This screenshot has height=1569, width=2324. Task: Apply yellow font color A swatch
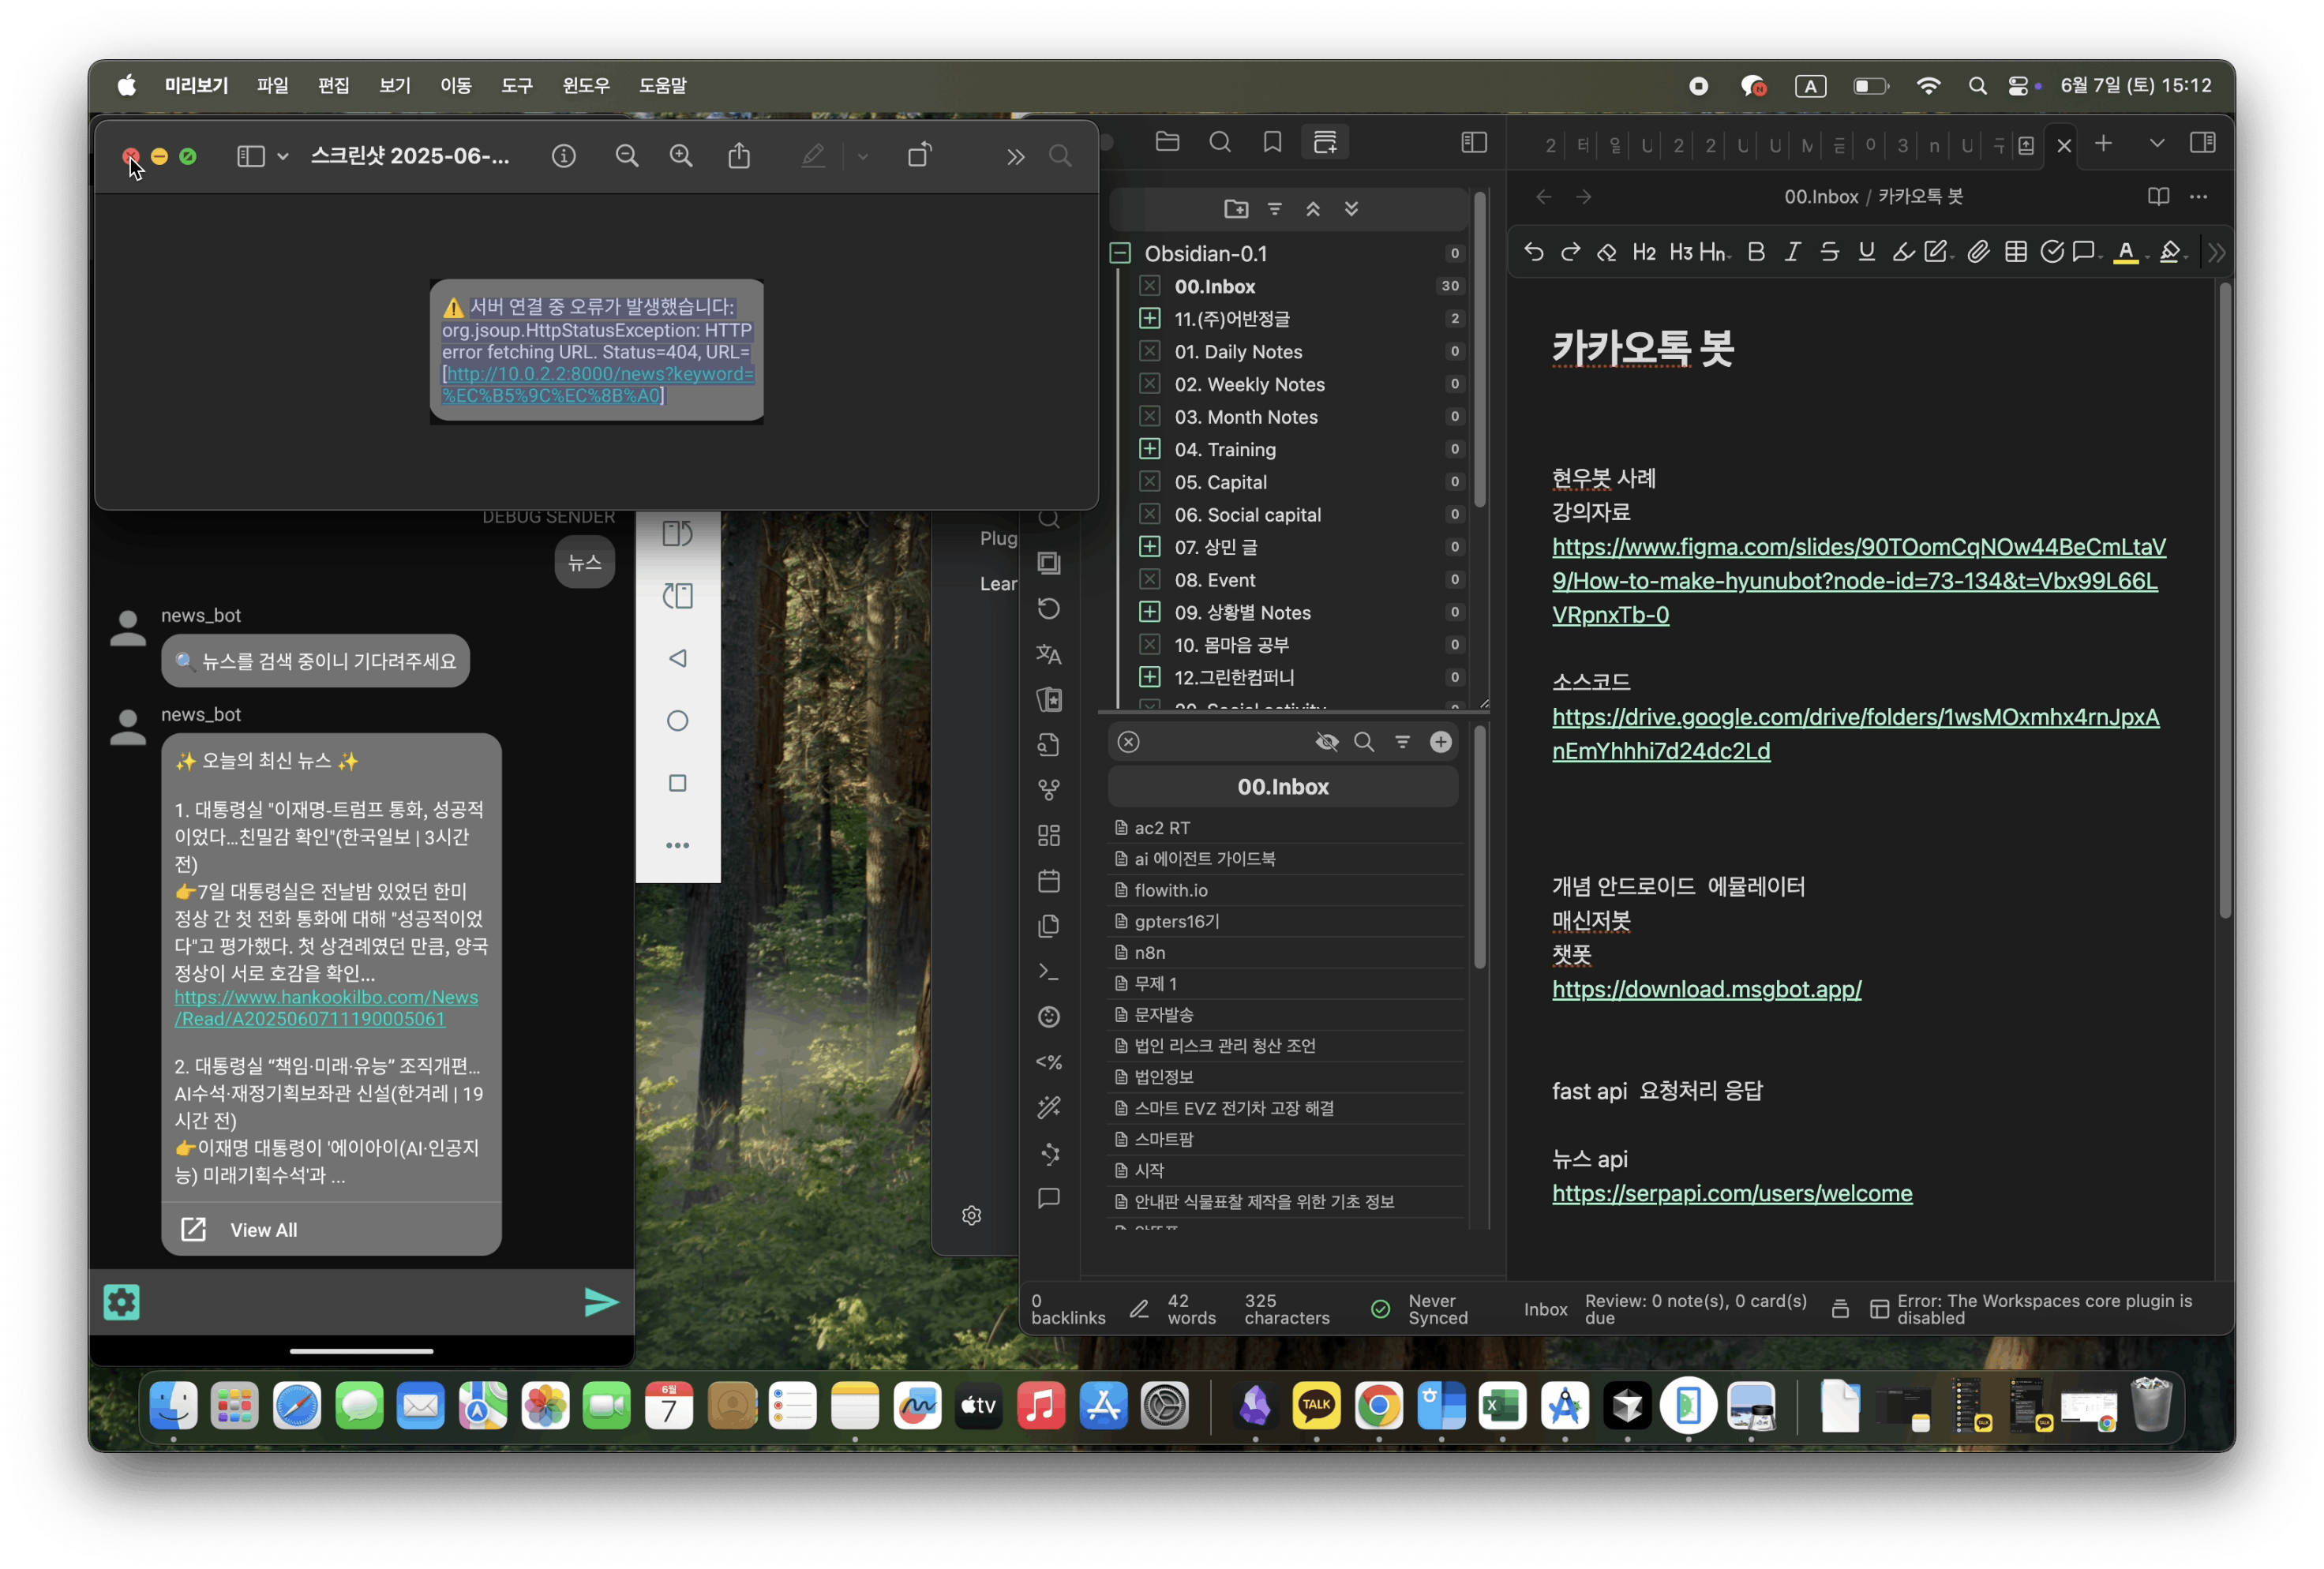point(2125,252)
